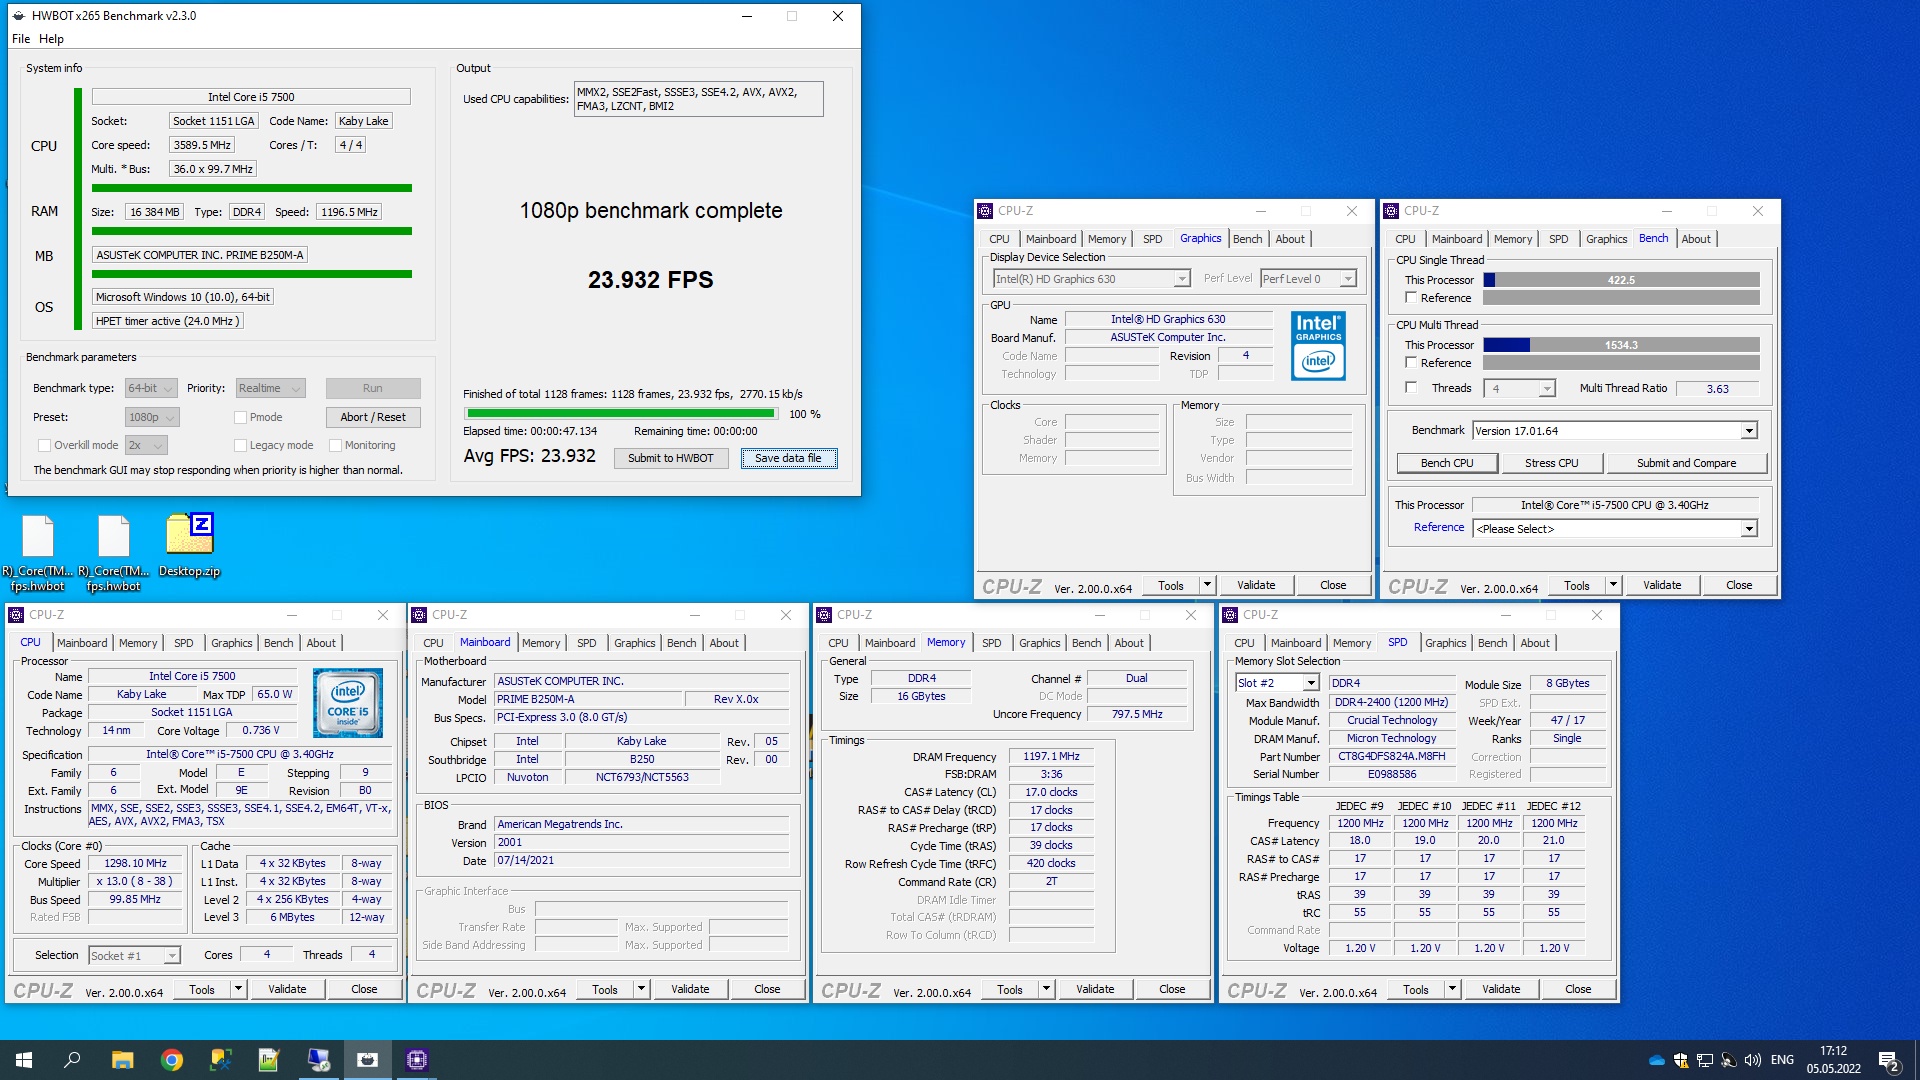
Task: Open Google Chrome from the taskbar
Action: pyautogui.click(x=172, y=1060)
